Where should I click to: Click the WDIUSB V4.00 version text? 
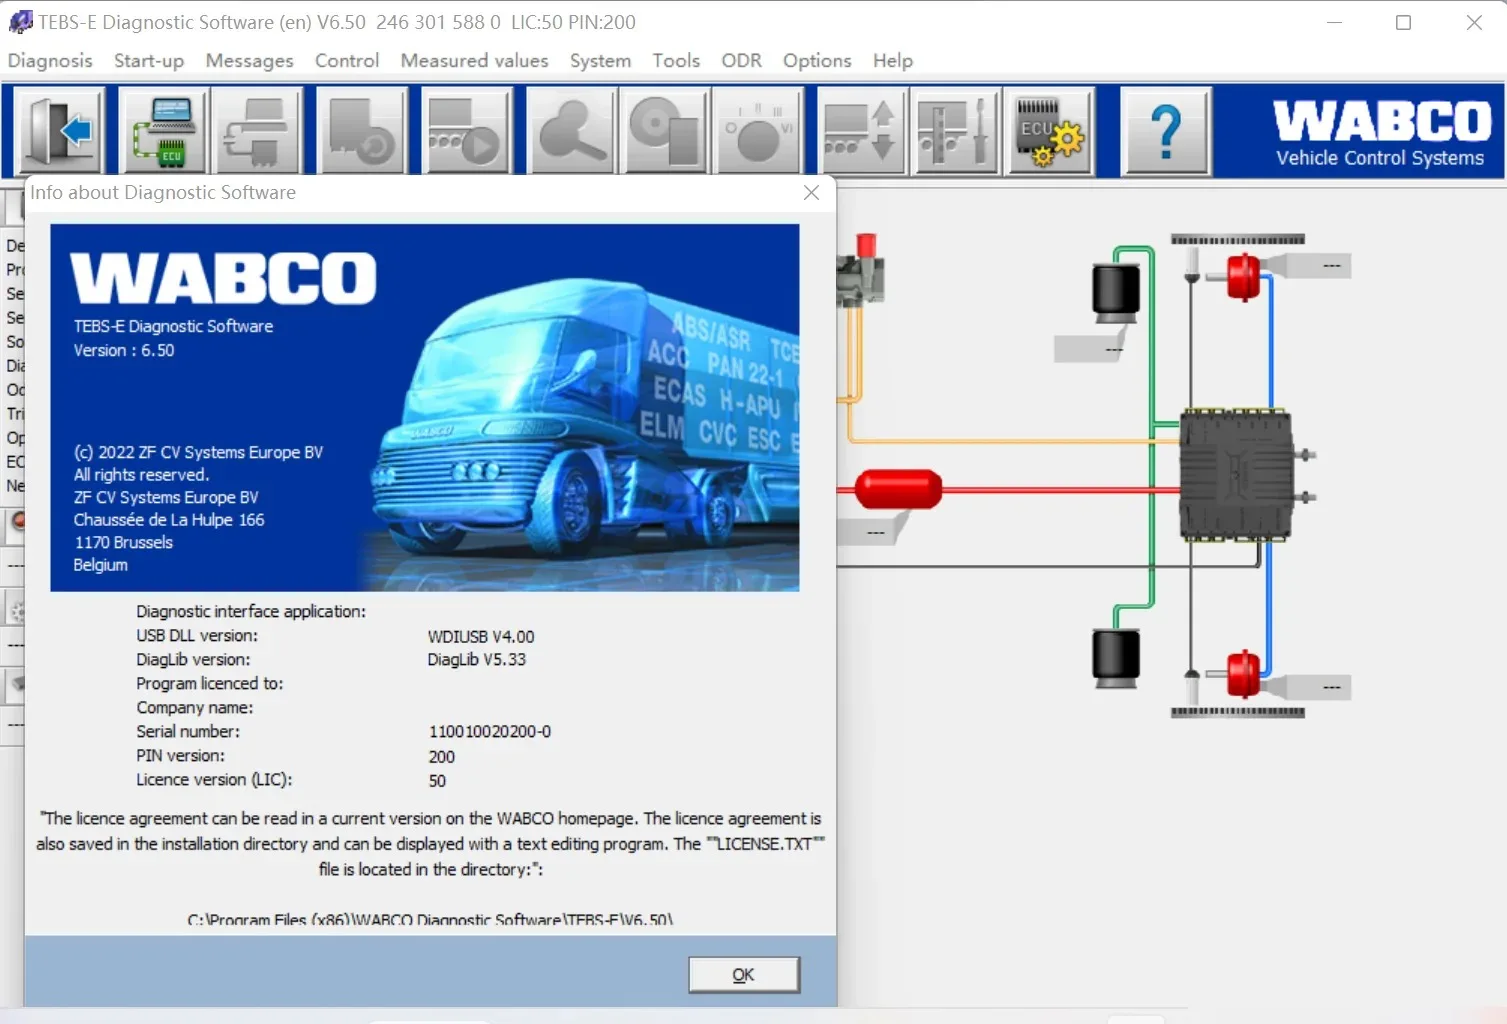pos(481,636)
